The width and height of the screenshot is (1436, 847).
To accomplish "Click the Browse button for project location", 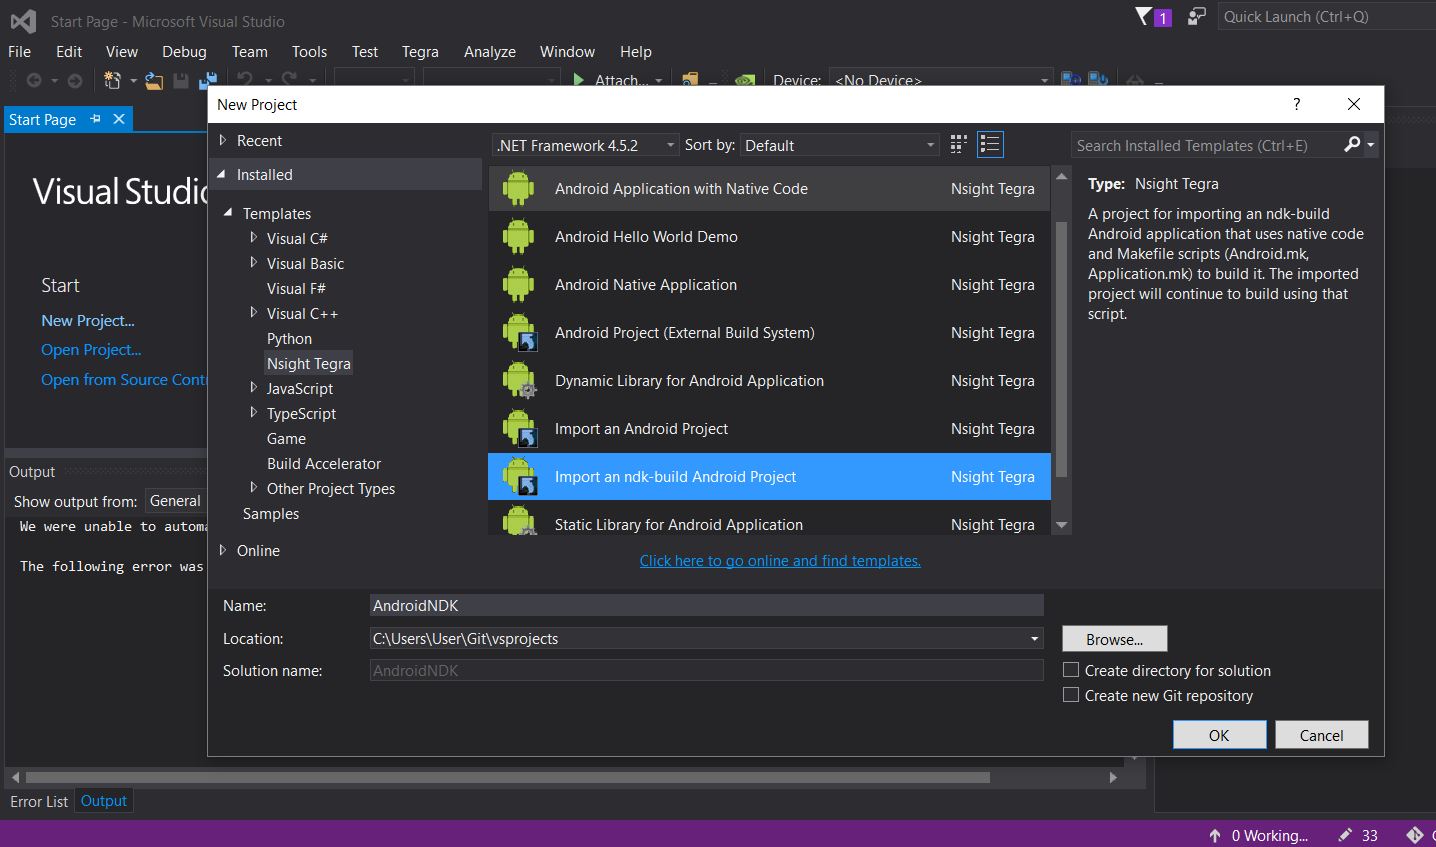I will [x=1113, y=638].
